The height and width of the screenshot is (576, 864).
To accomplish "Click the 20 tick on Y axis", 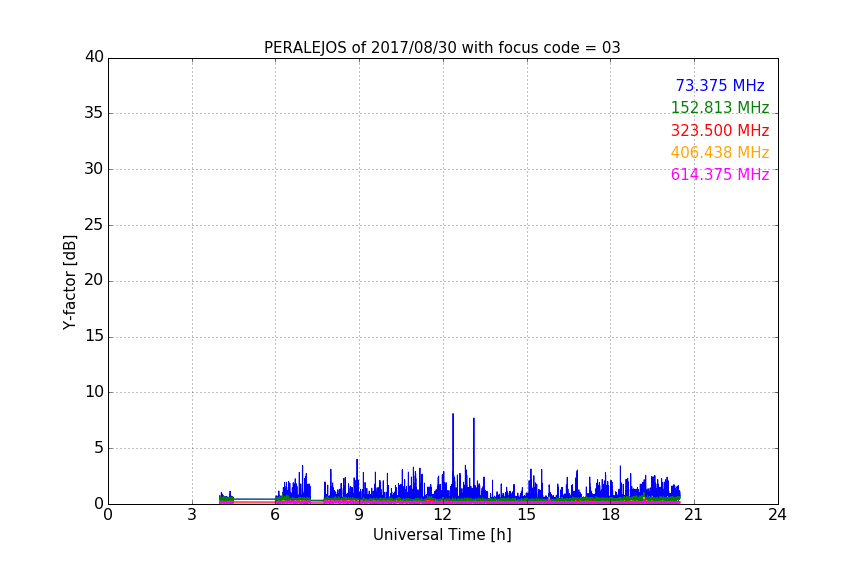I will click(x=94, y=281).
